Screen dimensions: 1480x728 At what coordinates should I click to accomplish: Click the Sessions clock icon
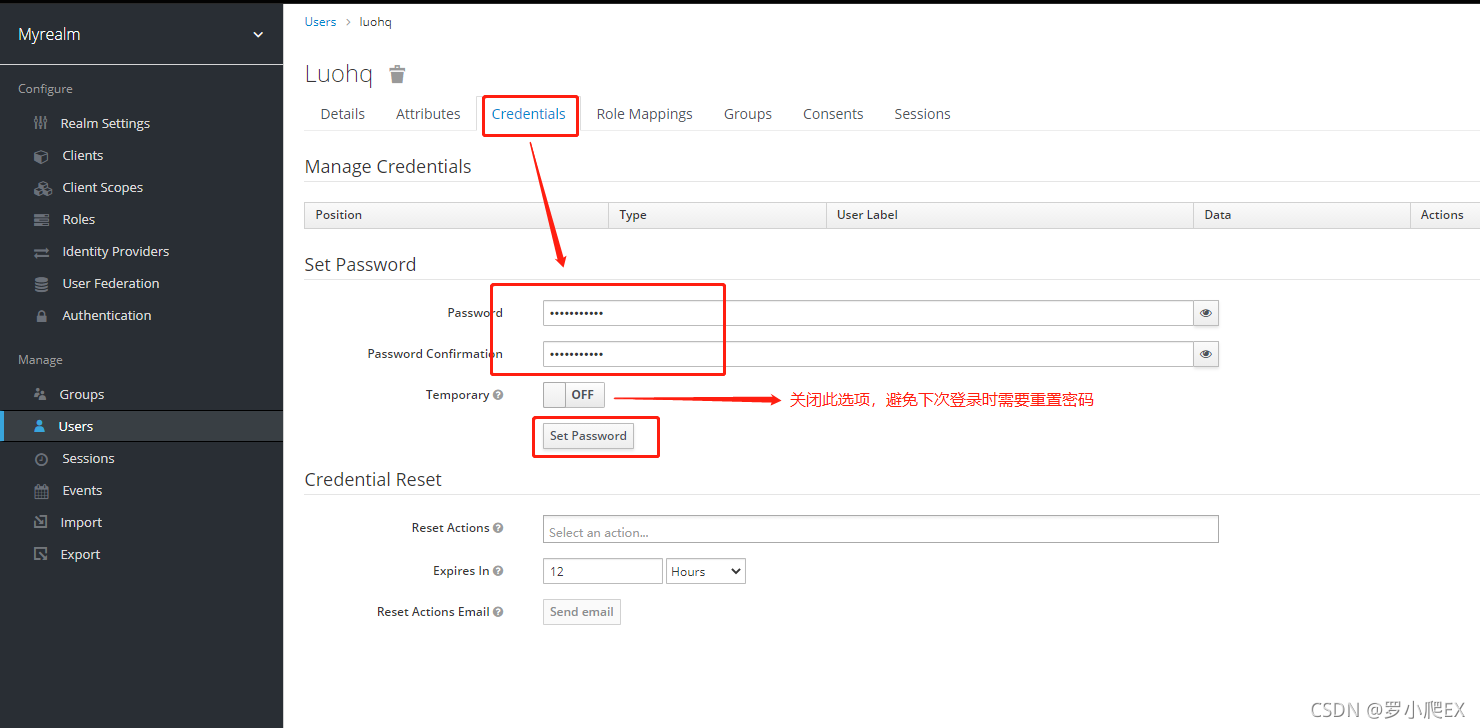41,459
